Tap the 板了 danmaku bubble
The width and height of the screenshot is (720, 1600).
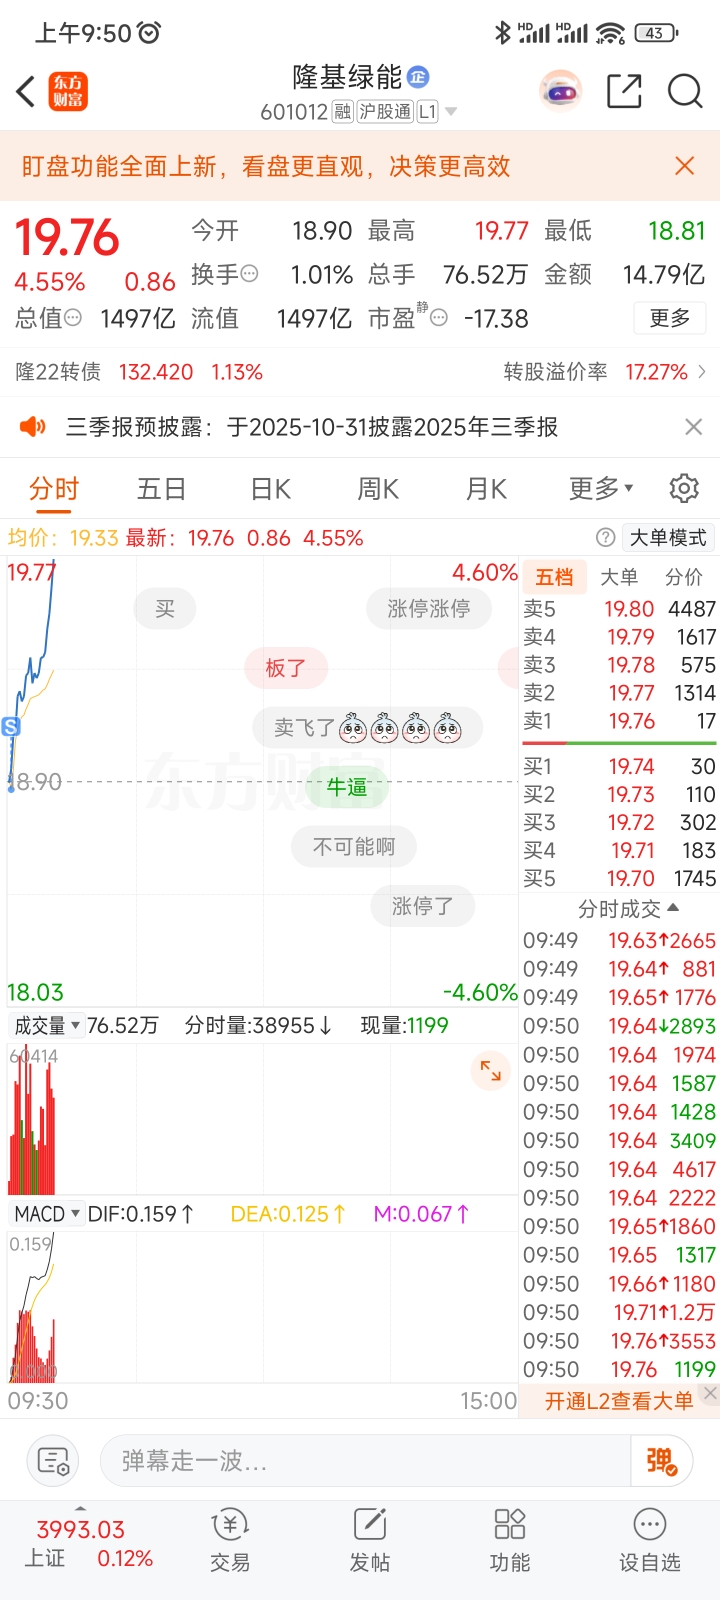[x=286, y=667]
